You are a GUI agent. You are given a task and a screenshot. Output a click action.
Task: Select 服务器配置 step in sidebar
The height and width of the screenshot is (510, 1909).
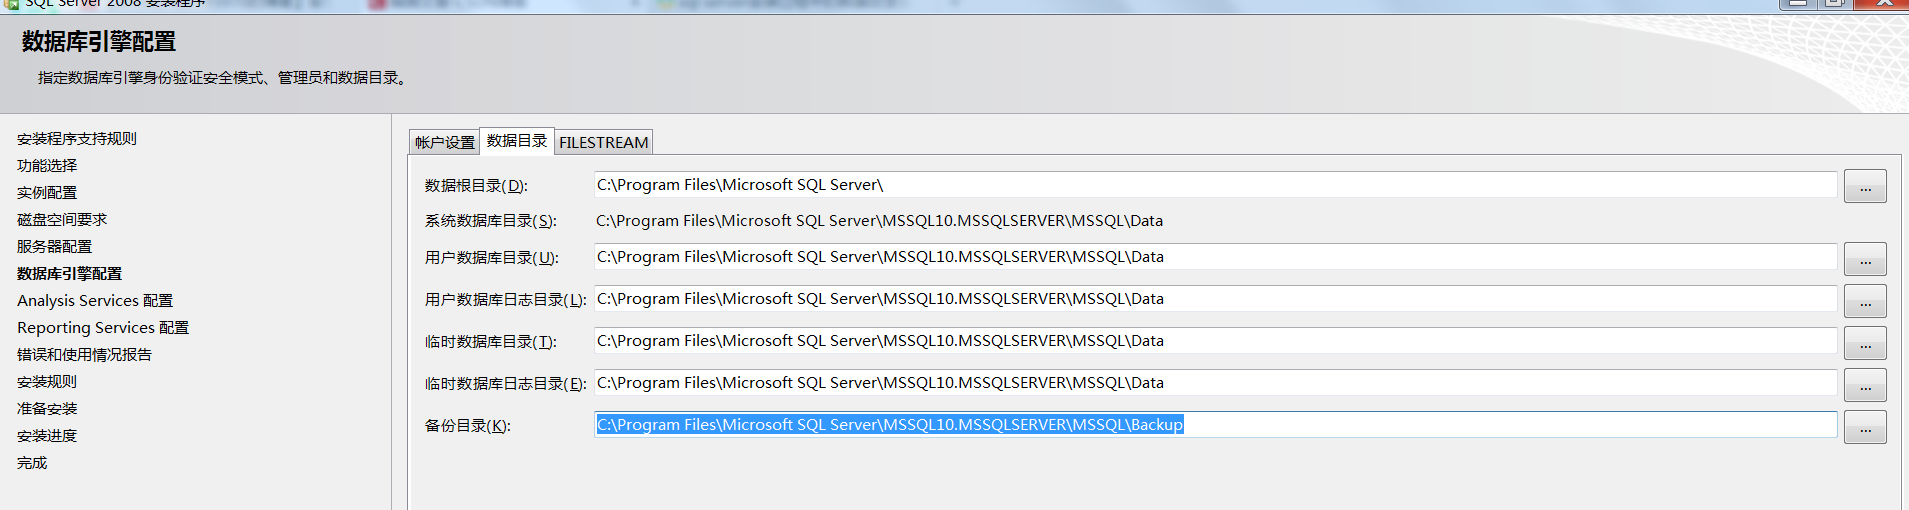(54, 247)
